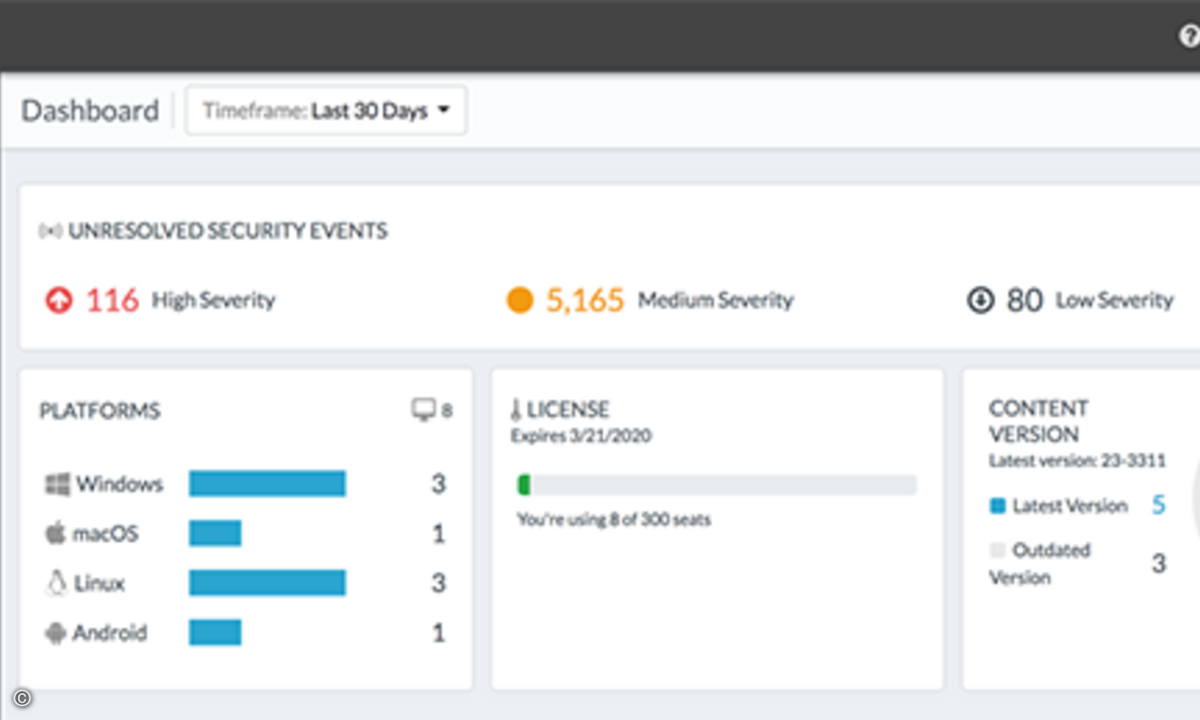Click the Outdated Version count 3

point(1158,564)
